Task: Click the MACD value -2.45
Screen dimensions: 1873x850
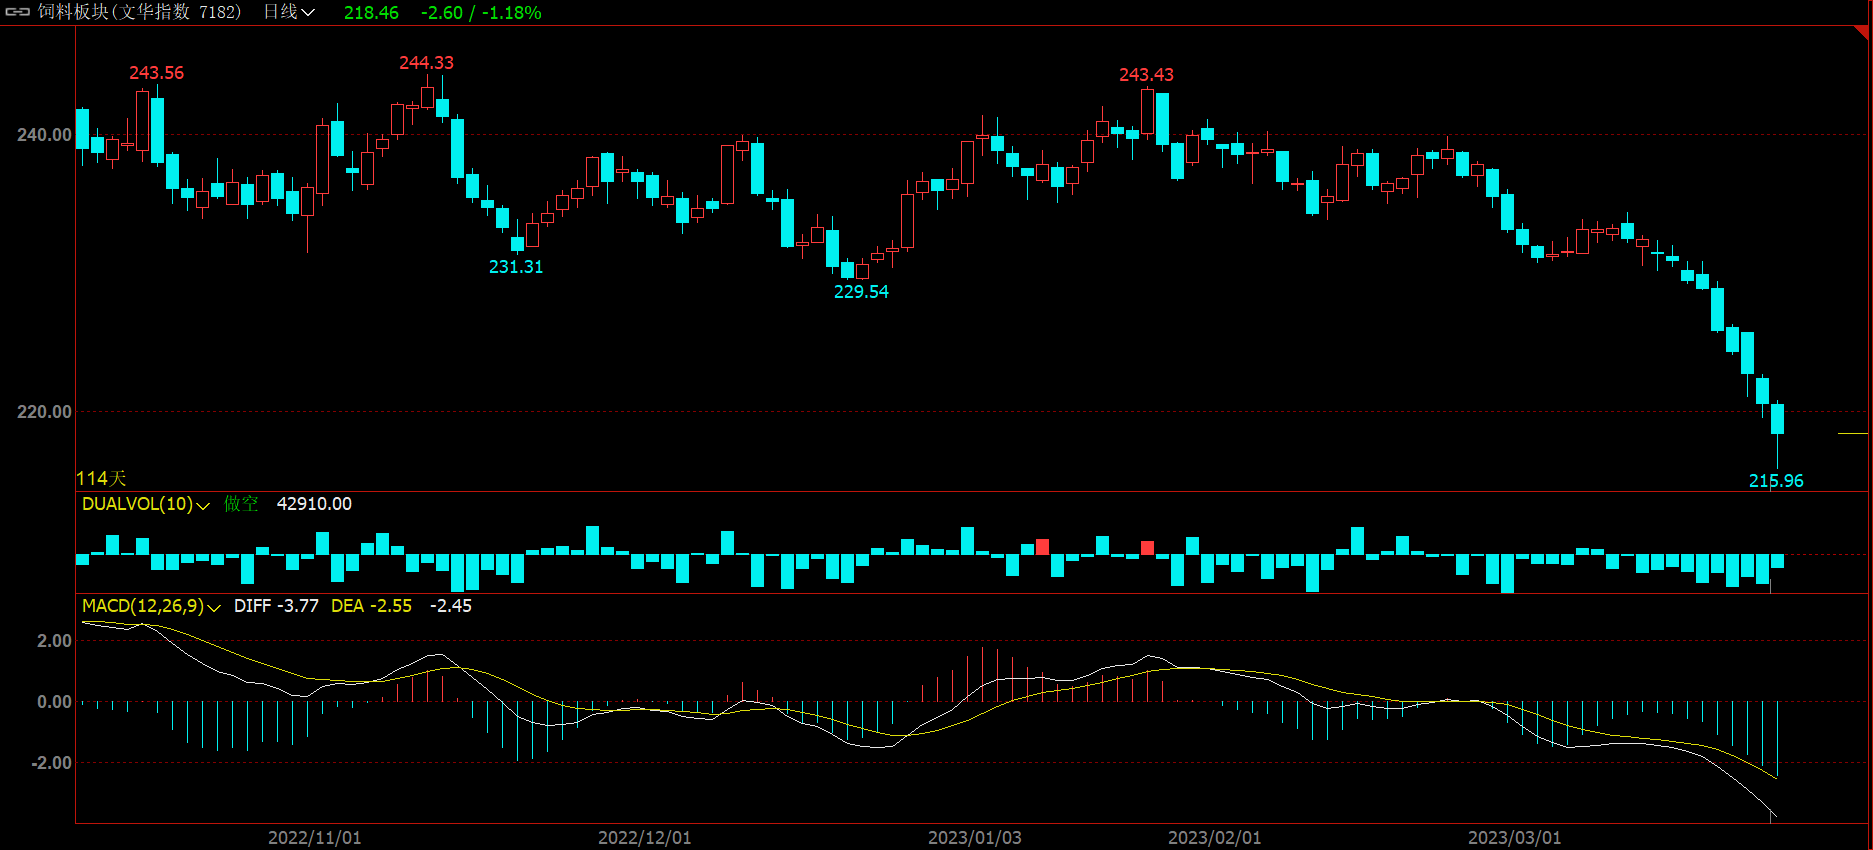Action: coord(450,606)
